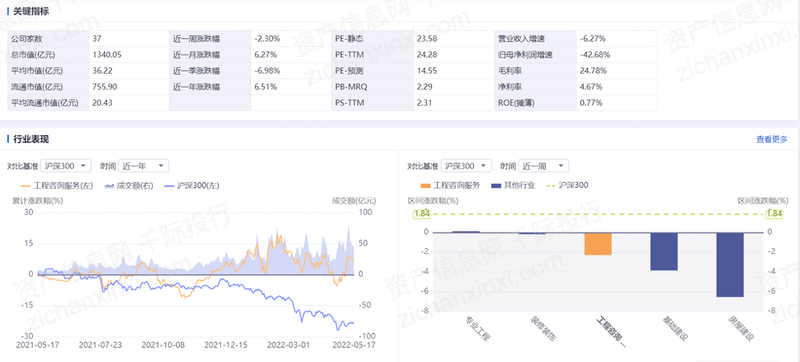Click dashed green 沪深300 legend marker
The width and height of the screenshot is (800, 362).
551,186
